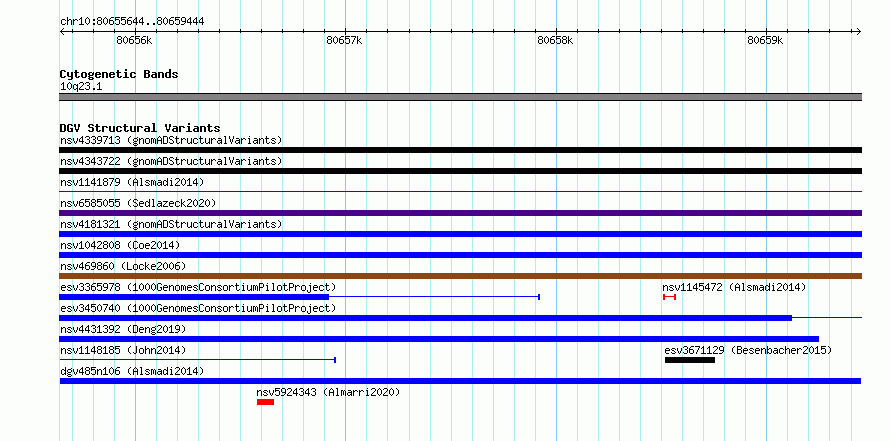This screenshot has height=441, width=890.
Task: Select the black bar under nsv4343722
Action: click(460, 171)
